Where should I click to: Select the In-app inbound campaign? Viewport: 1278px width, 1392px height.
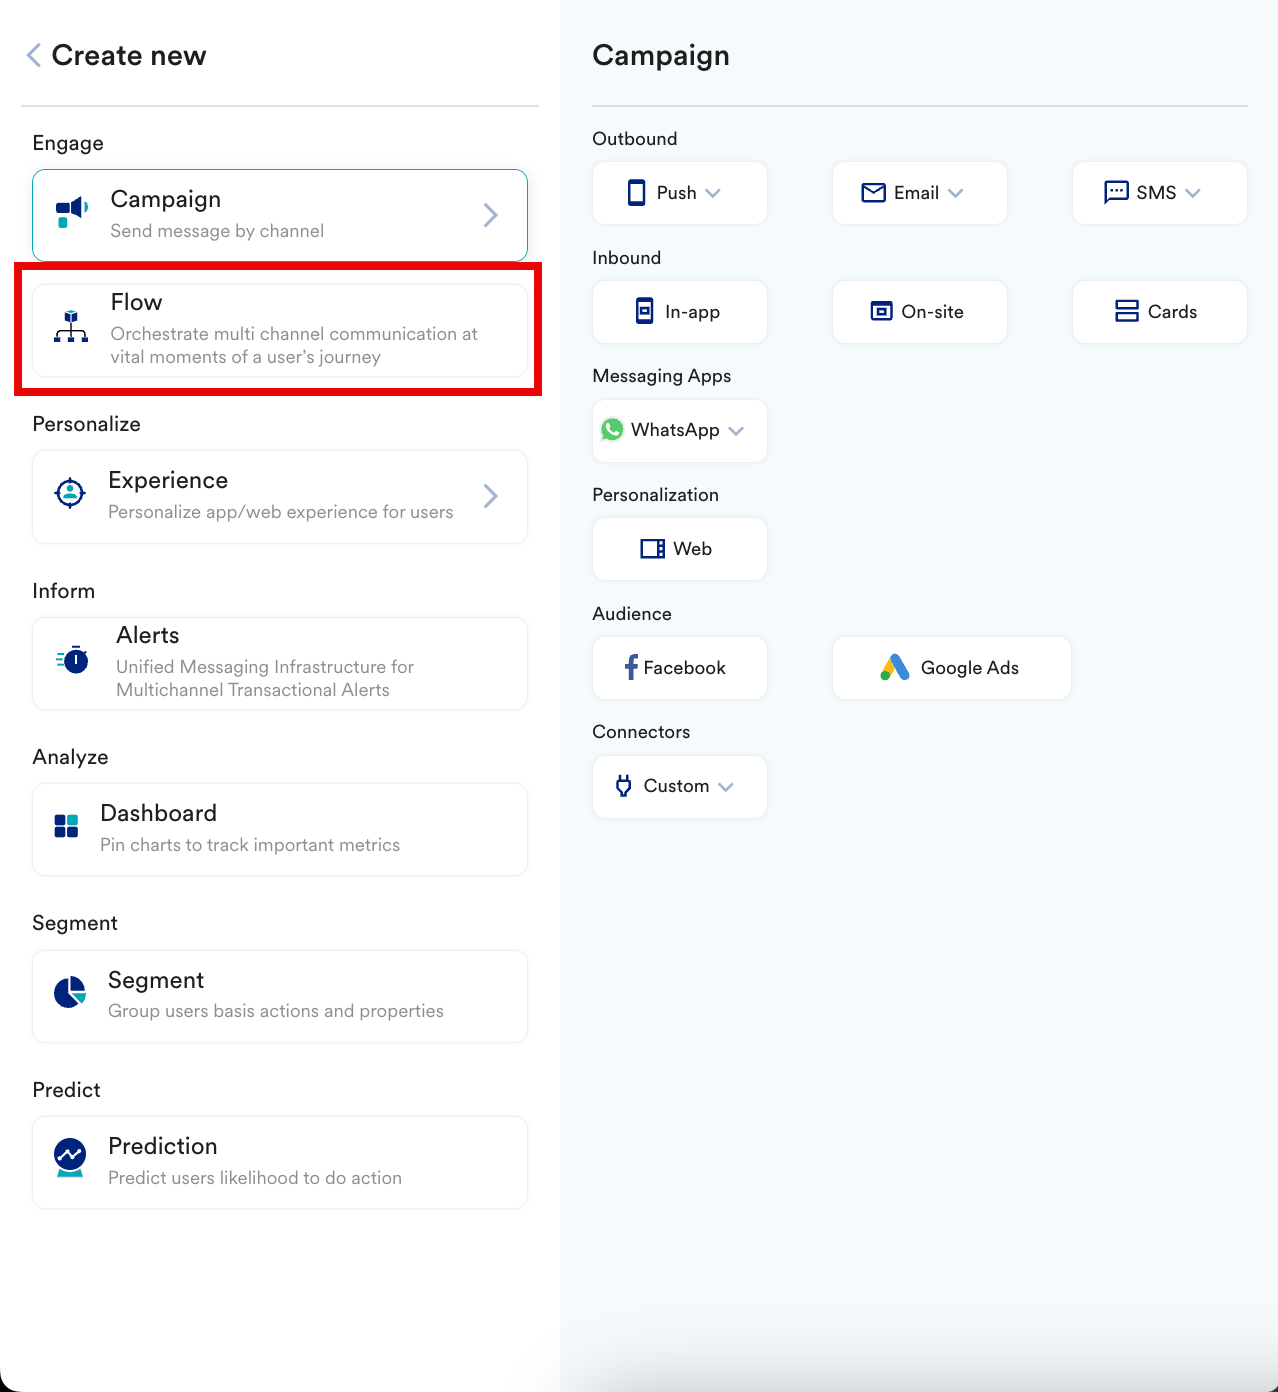point(679,312)
